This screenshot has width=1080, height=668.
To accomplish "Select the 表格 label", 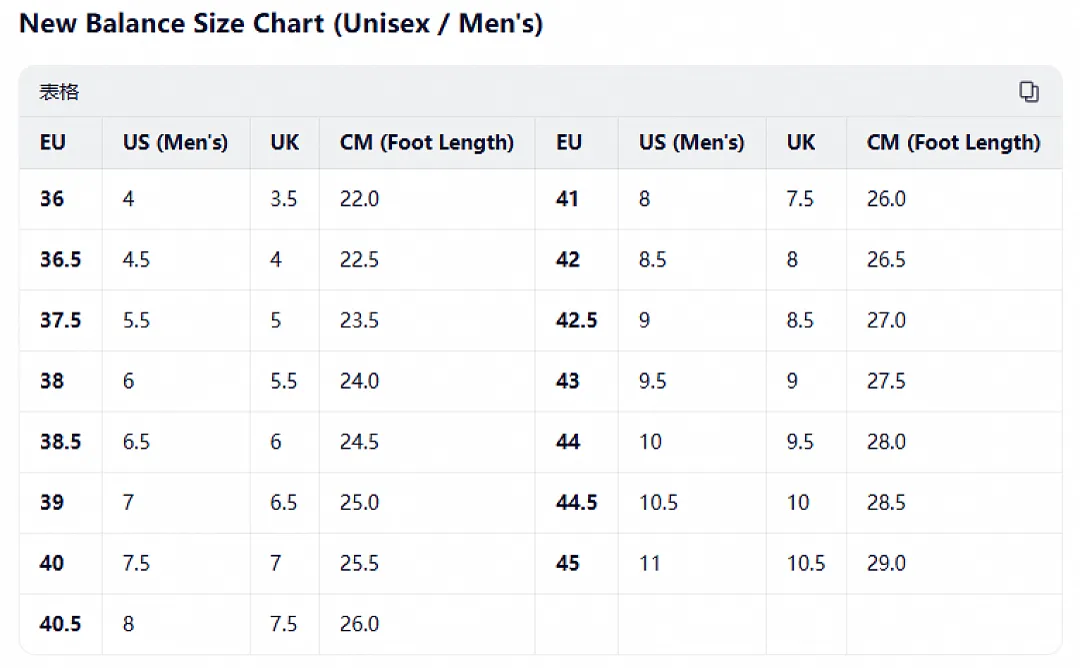I will click(x=59, y=92).
